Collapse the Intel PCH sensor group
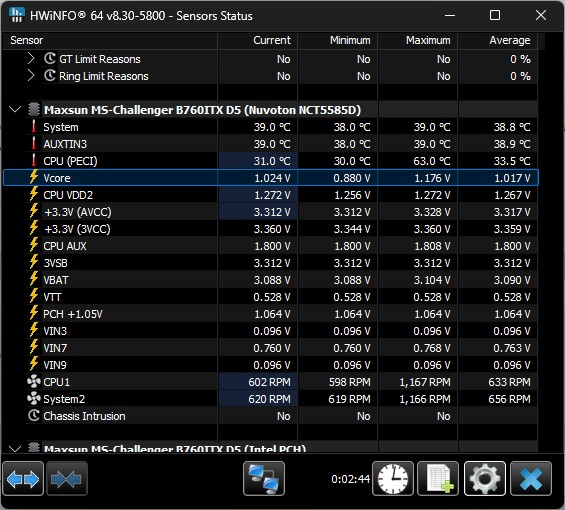The width and height of the screenshot is (565, 510). click(15, 449)
